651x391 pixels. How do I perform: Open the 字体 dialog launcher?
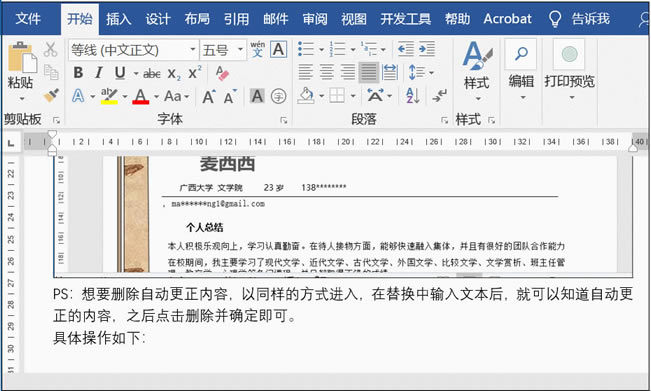[284, 120]
